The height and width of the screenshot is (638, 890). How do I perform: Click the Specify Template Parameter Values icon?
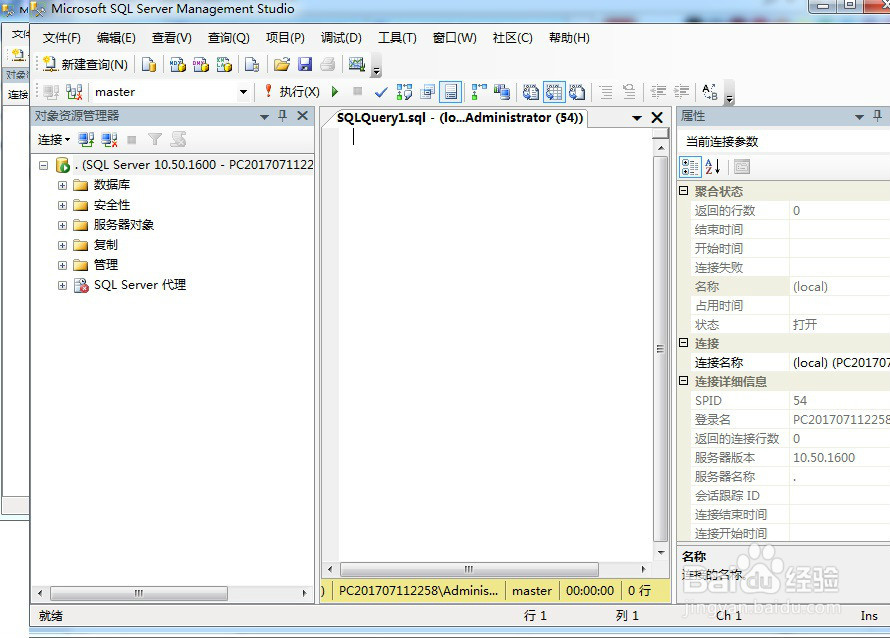pos(710,92)
